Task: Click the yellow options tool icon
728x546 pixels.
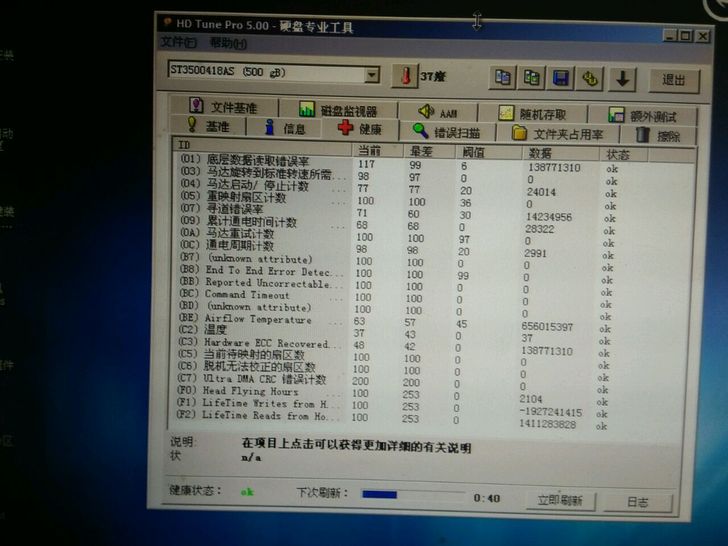Action: (x=590, y=78)
